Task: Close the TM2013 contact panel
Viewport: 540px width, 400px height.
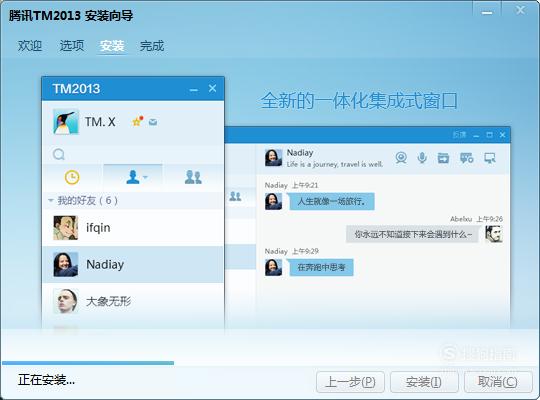Action: pos(212,89)
